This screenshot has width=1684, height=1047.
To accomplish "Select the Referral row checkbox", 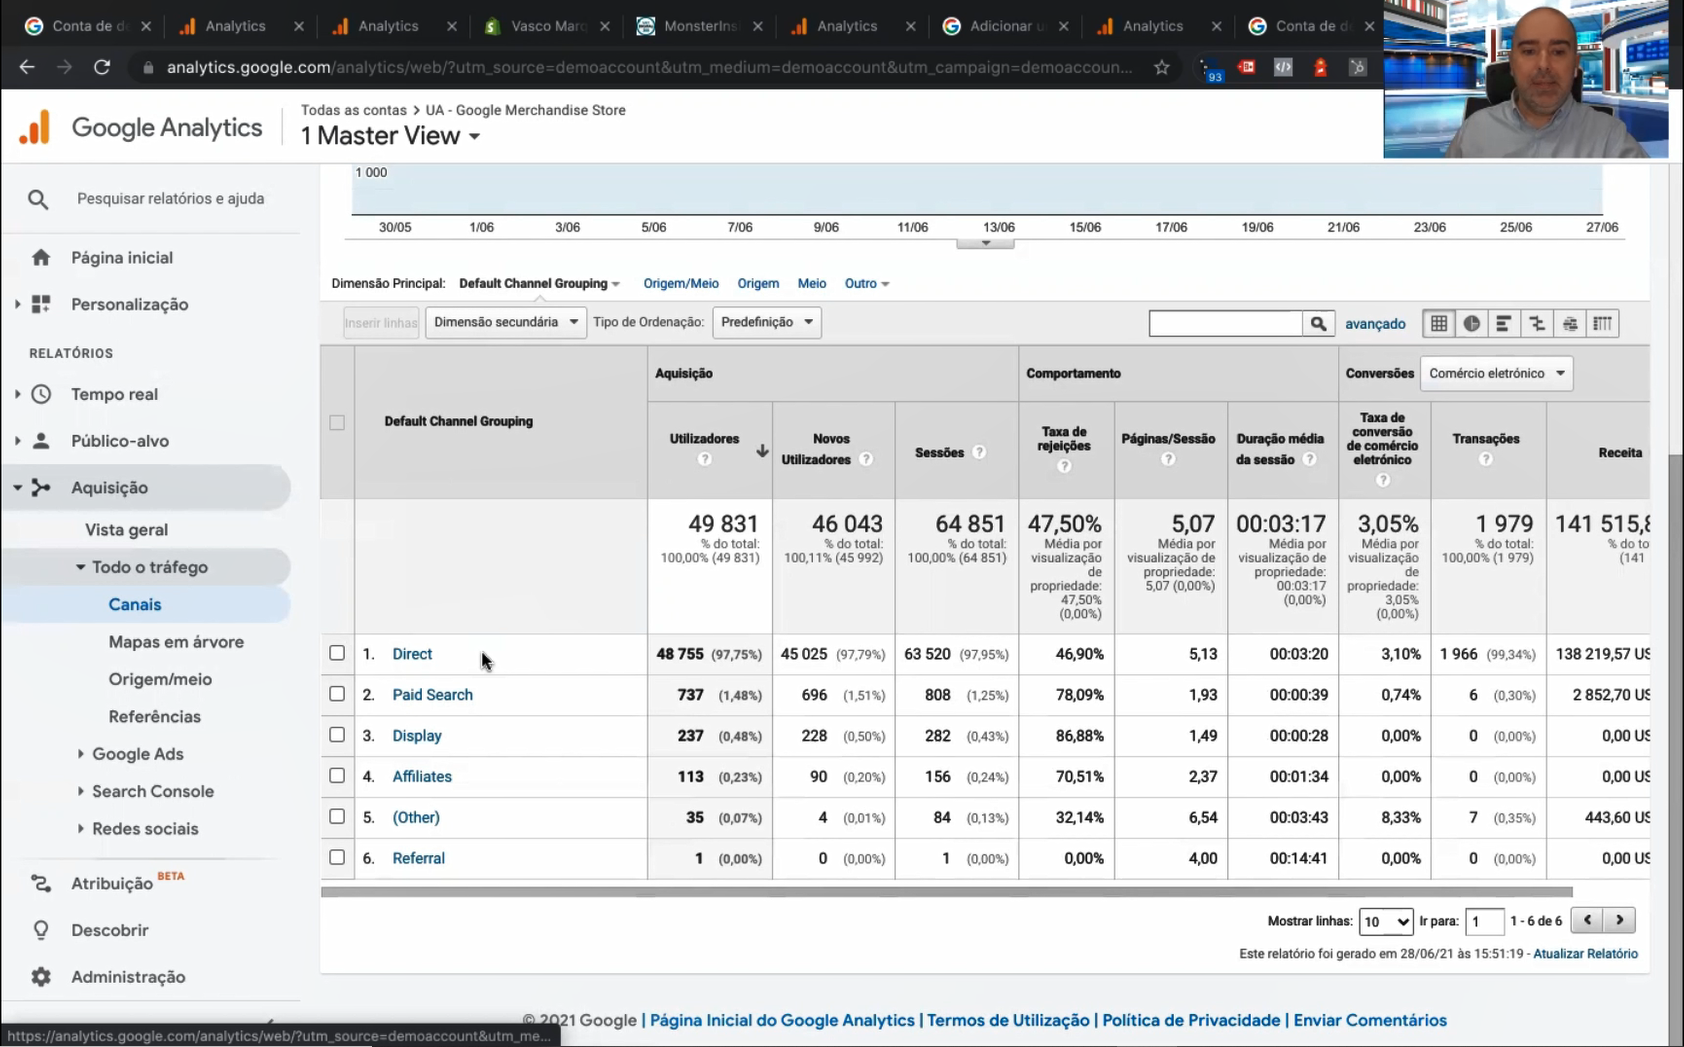I will (337, 857).
